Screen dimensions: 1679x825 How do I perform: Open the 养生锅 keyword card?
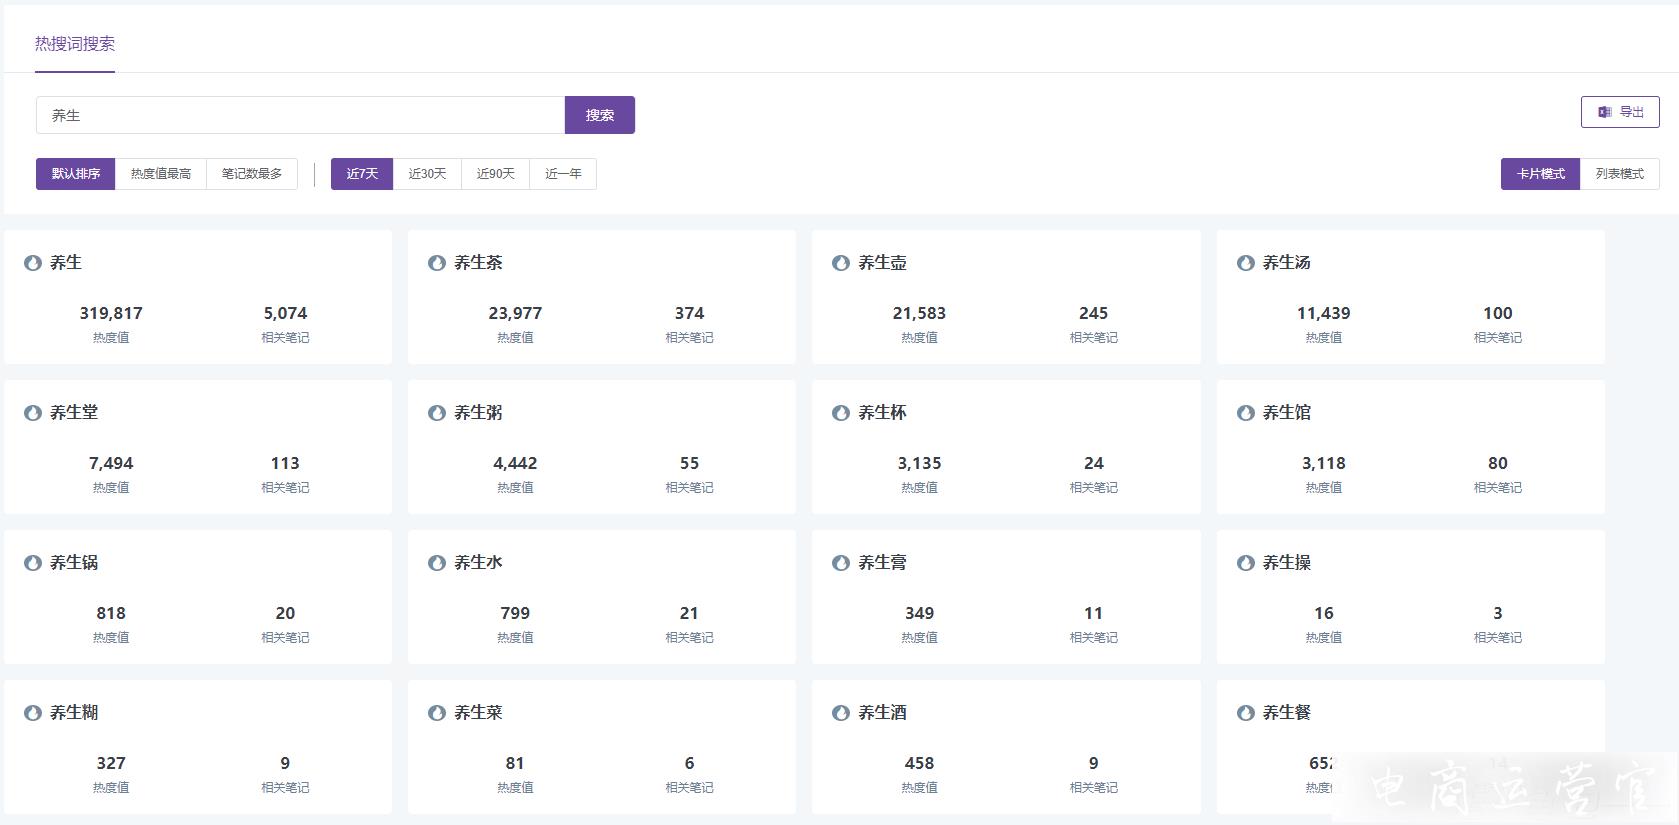(x=198, y=597)
